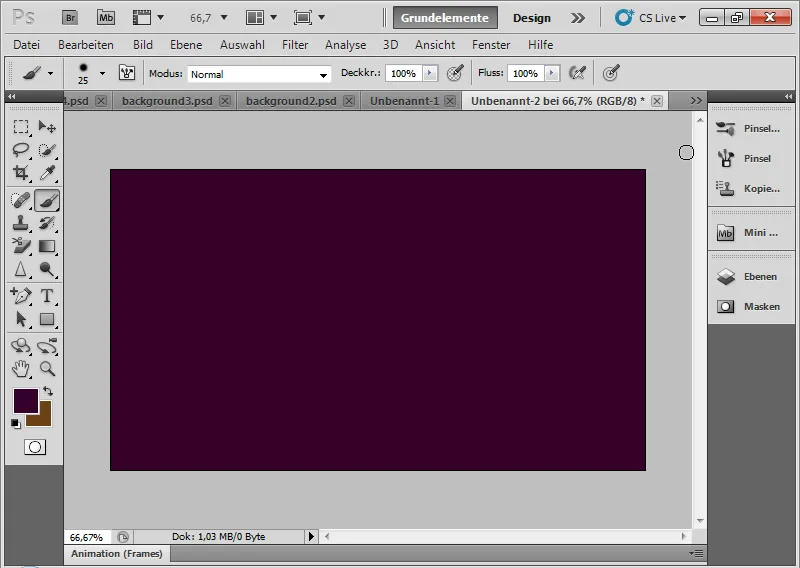
Task: Launch Adobe Bridge from Br icon
Action: pyautogui.click(x=70, y=18)
